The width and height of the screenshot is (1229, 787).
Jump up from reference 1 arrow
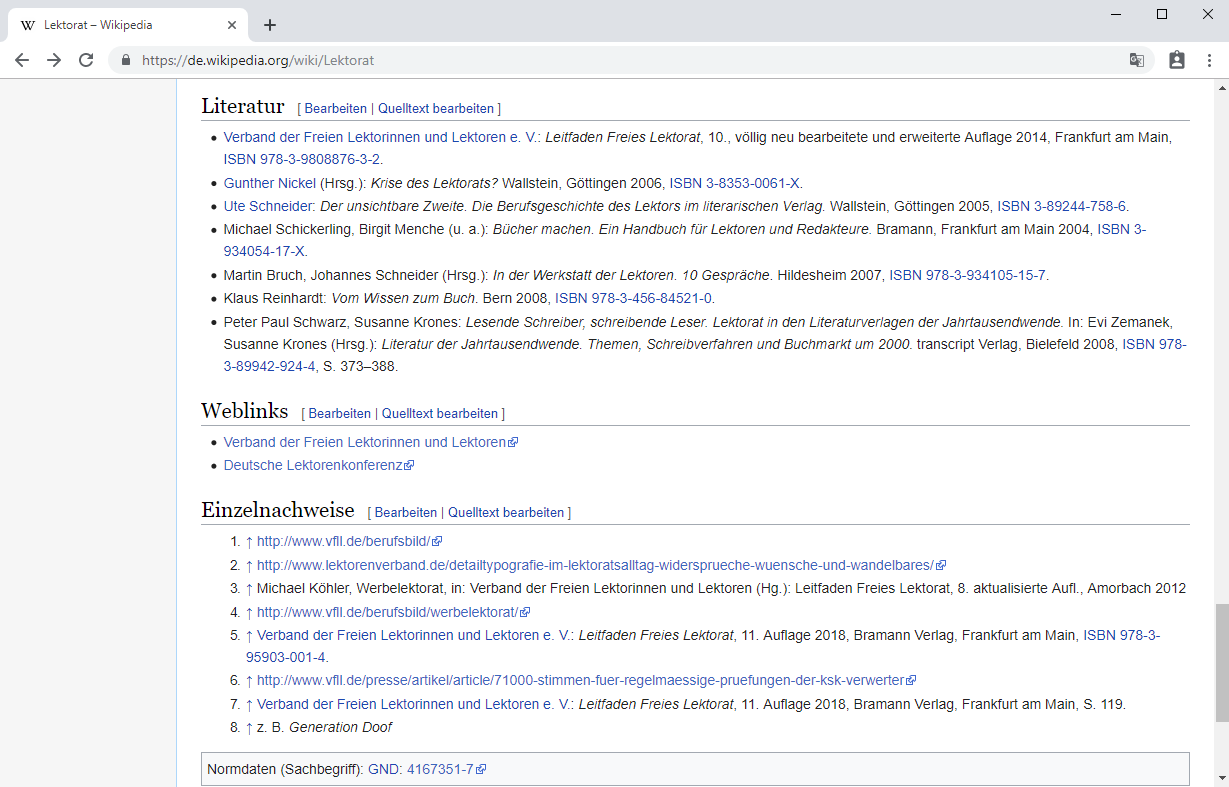249,541
